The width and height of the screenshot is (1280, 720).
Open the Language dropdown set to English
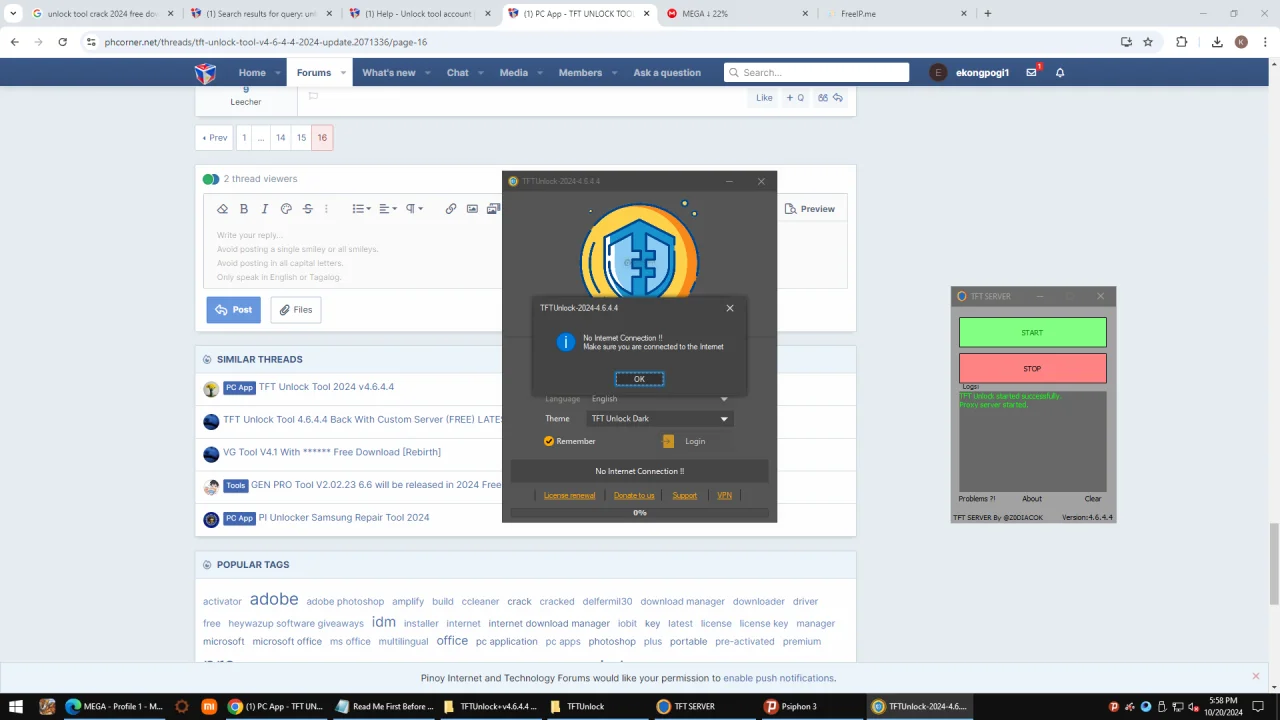pyautogui.click(x=660, y=399)
